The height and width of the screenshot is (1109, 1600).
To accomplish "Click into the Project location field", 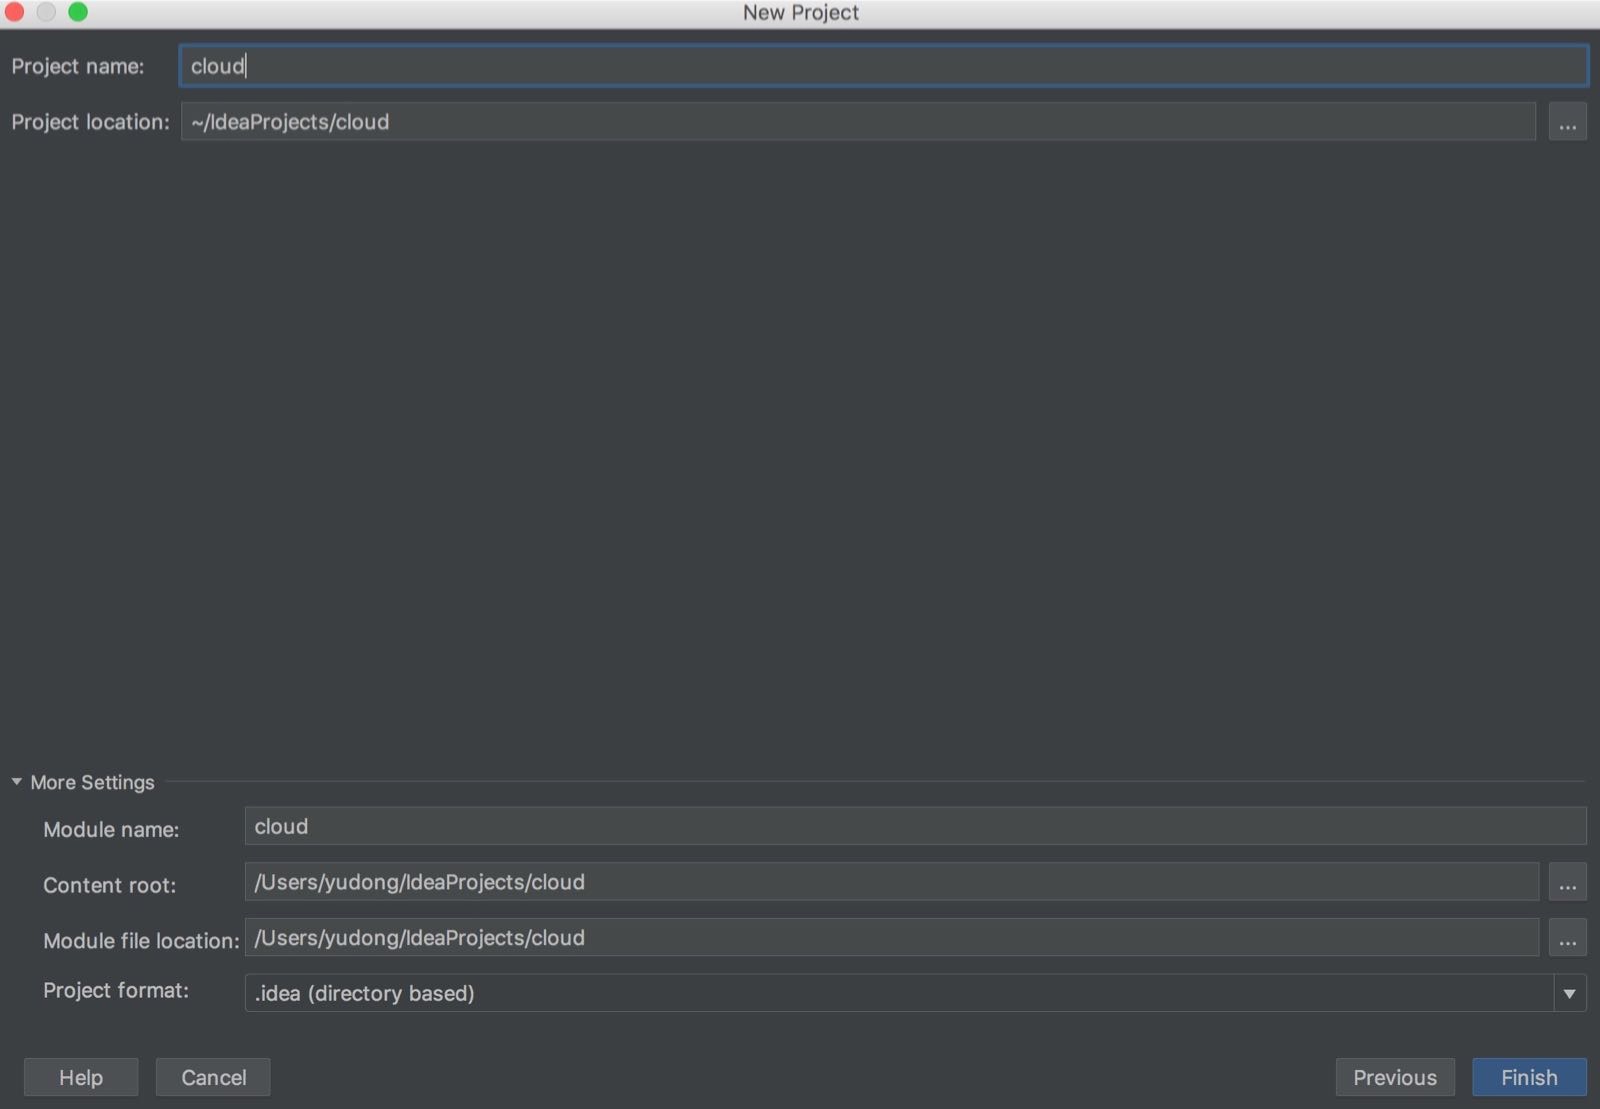I will 858,122.
